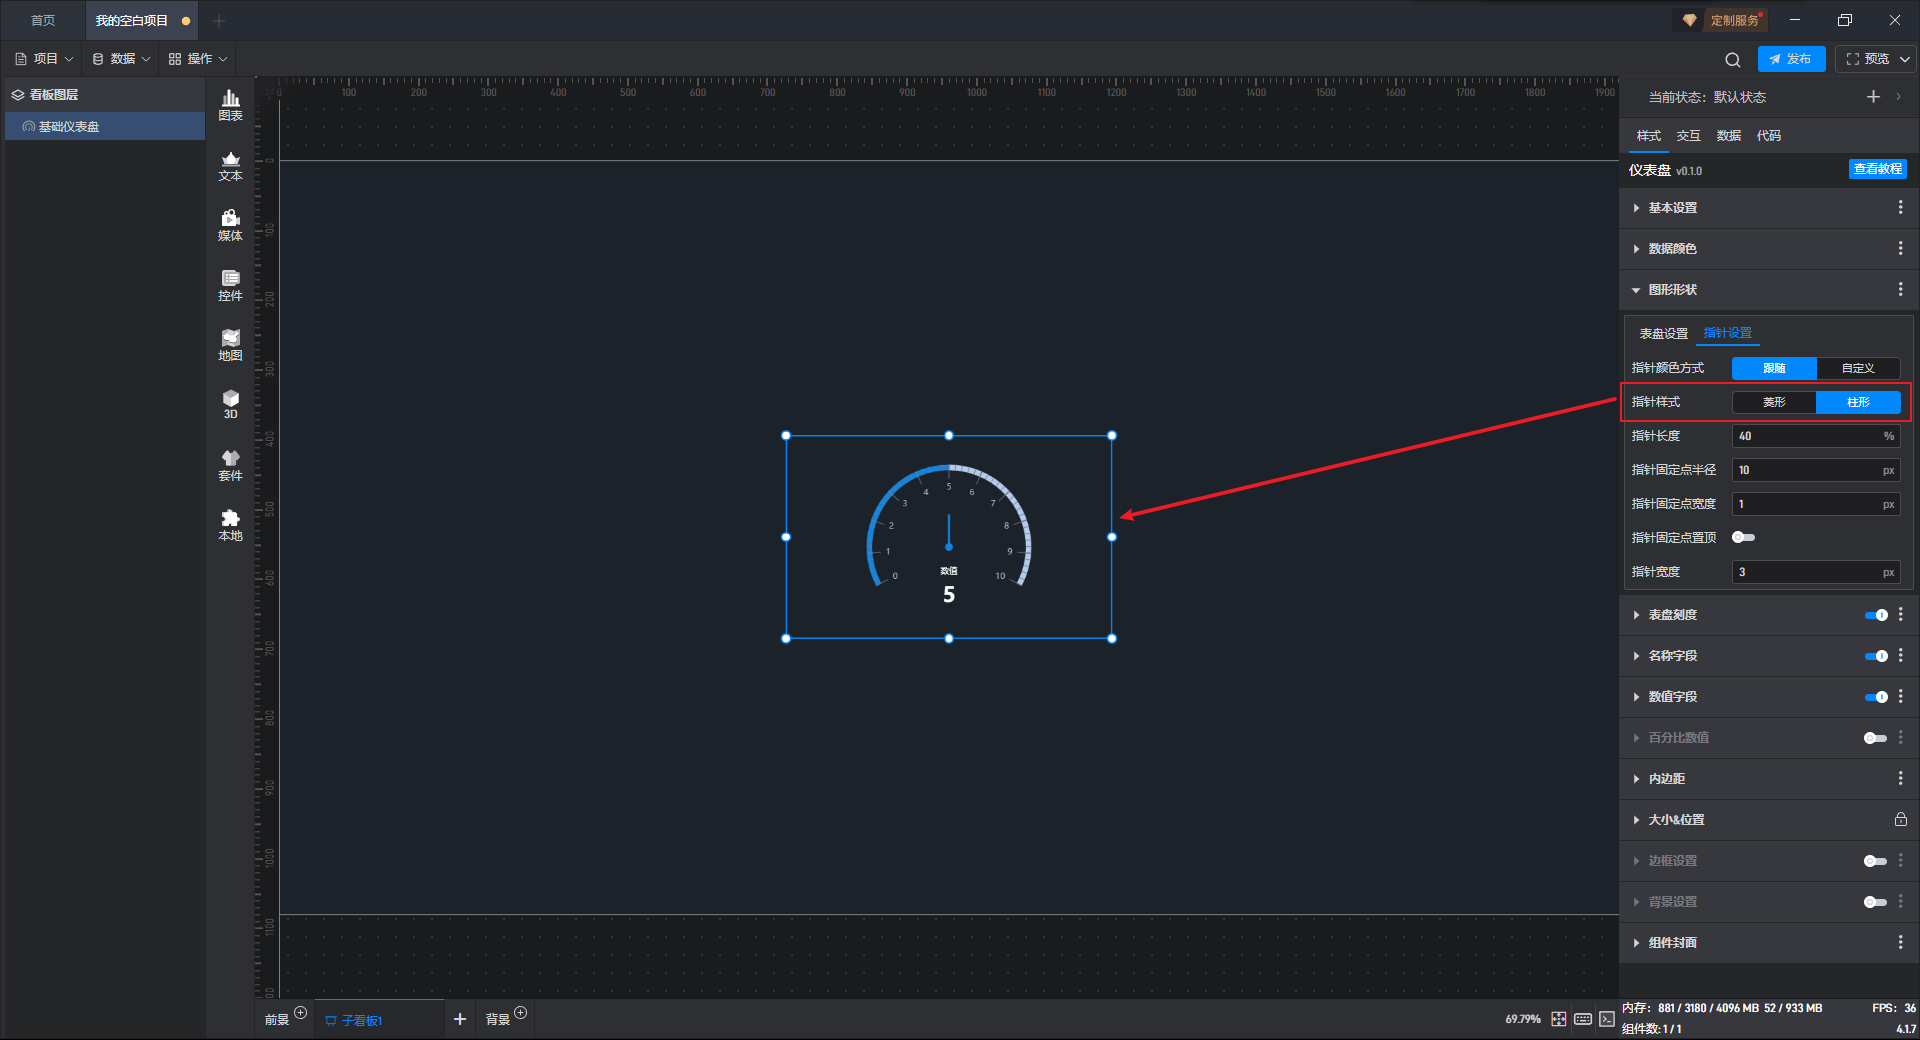Toggle the 指针固定点置顶 switch
The width and height of the screenshot is (1920, 1040).
coord(1744,538)
